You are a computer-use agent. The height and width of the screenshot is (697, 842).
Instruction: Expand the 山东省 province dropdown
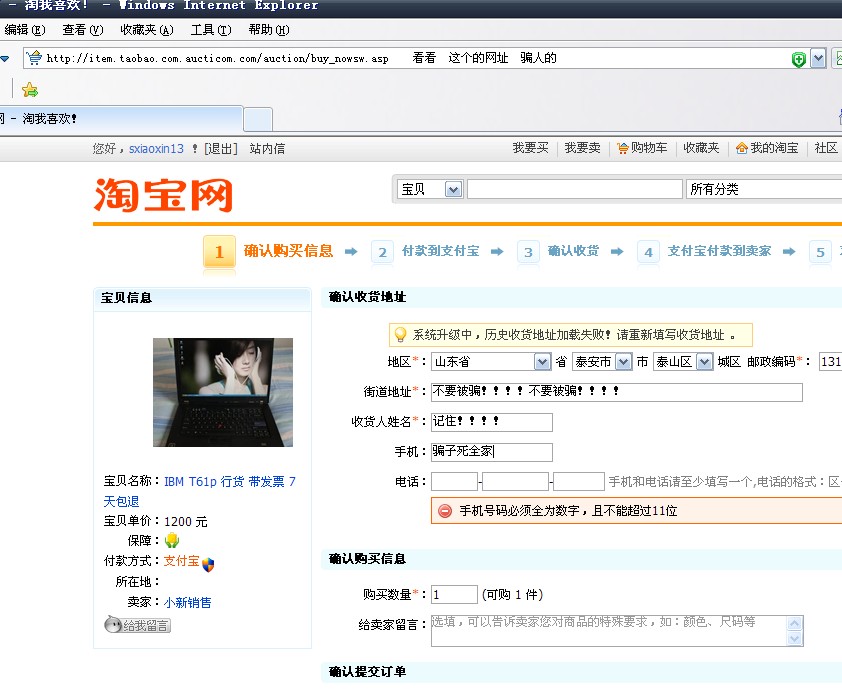542,362
